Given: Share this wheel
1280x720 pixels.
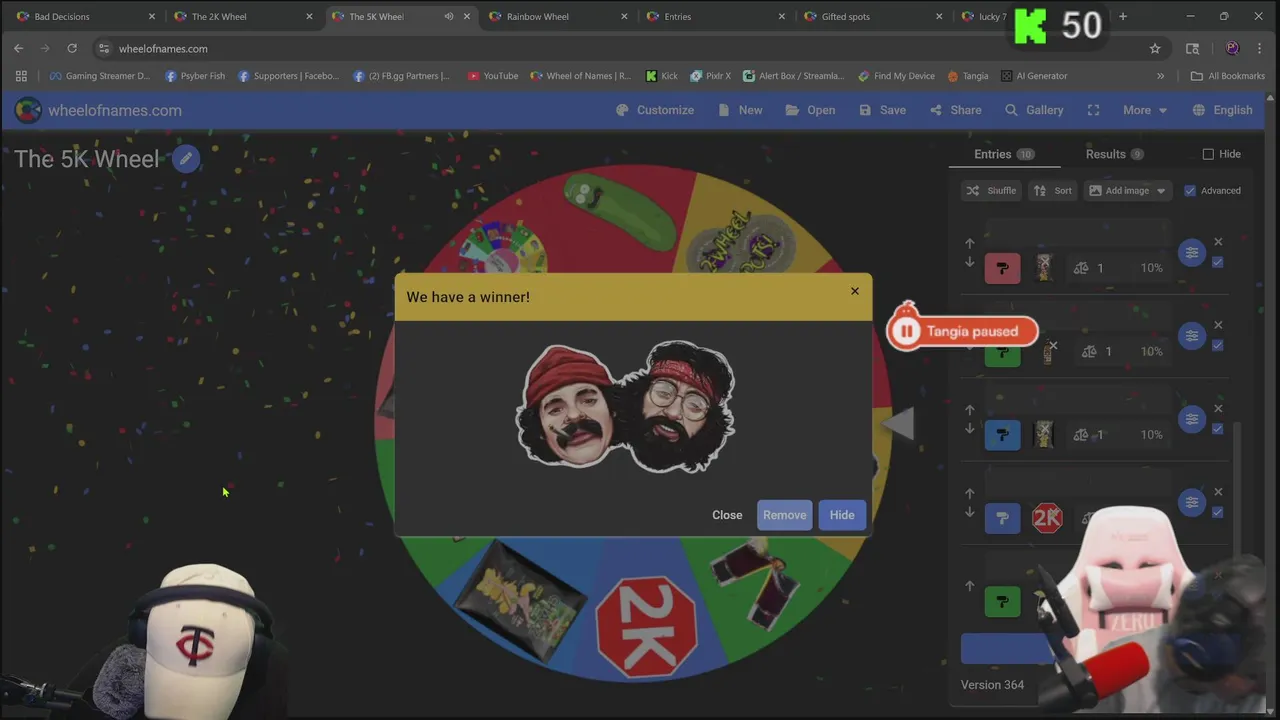Looking at the screenshot, I should (x=955, y=110).
